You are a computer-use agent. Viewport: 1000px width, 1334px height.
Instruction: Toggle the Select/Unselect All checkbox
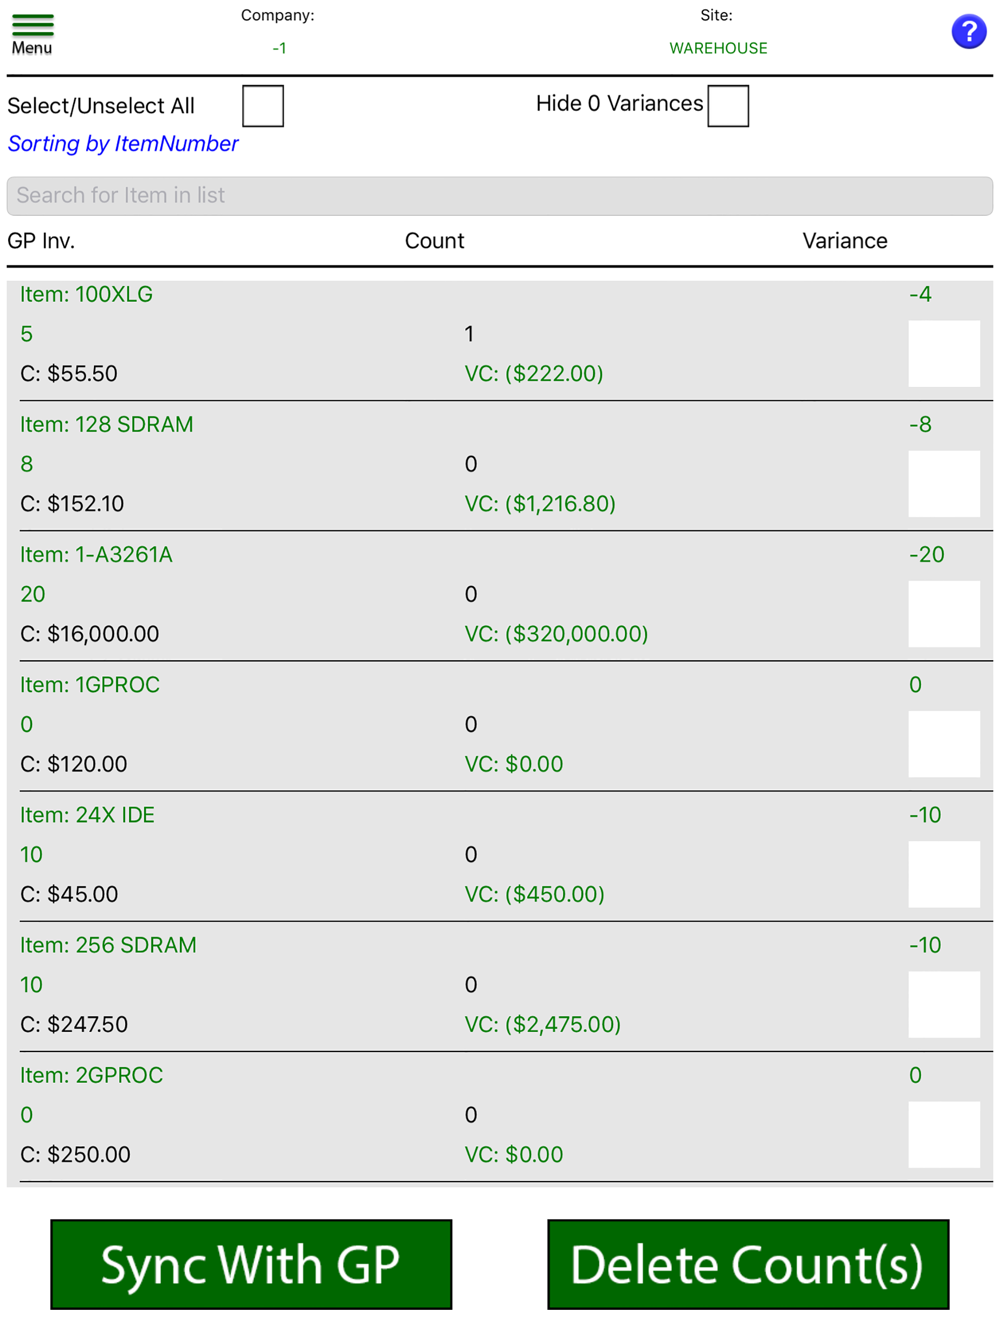pyautogui.click(x=263, y=106)
